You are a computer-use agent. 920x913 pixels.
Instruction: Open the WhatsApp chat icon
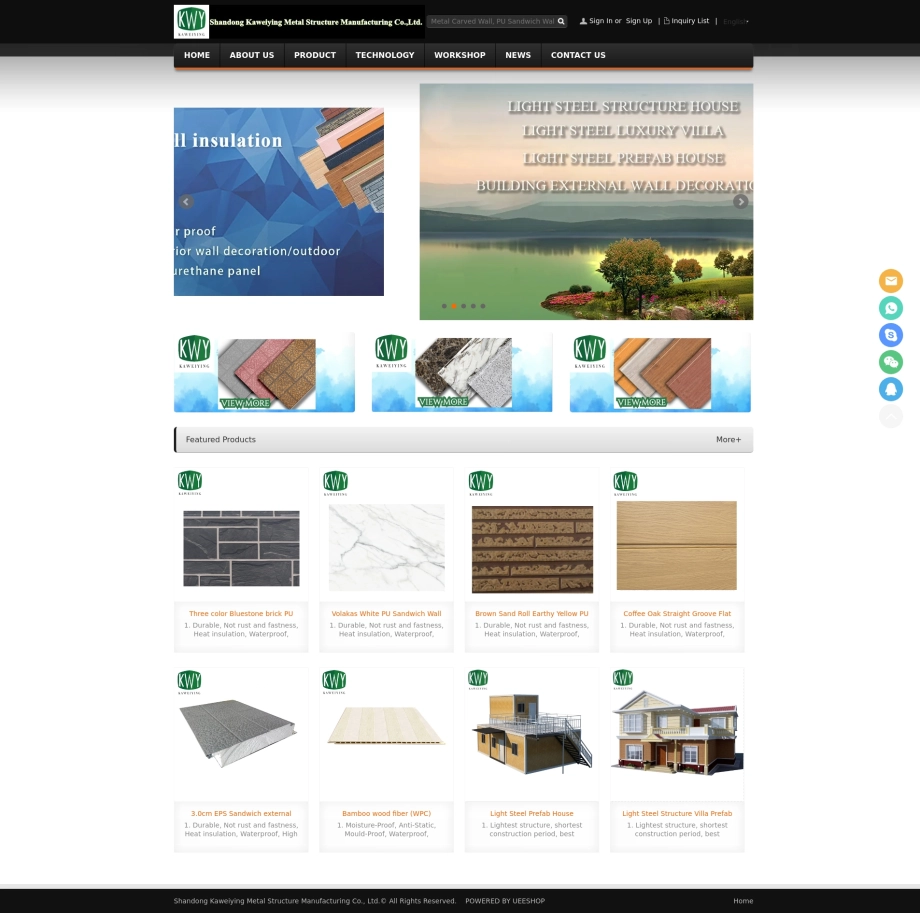(890, 307)
